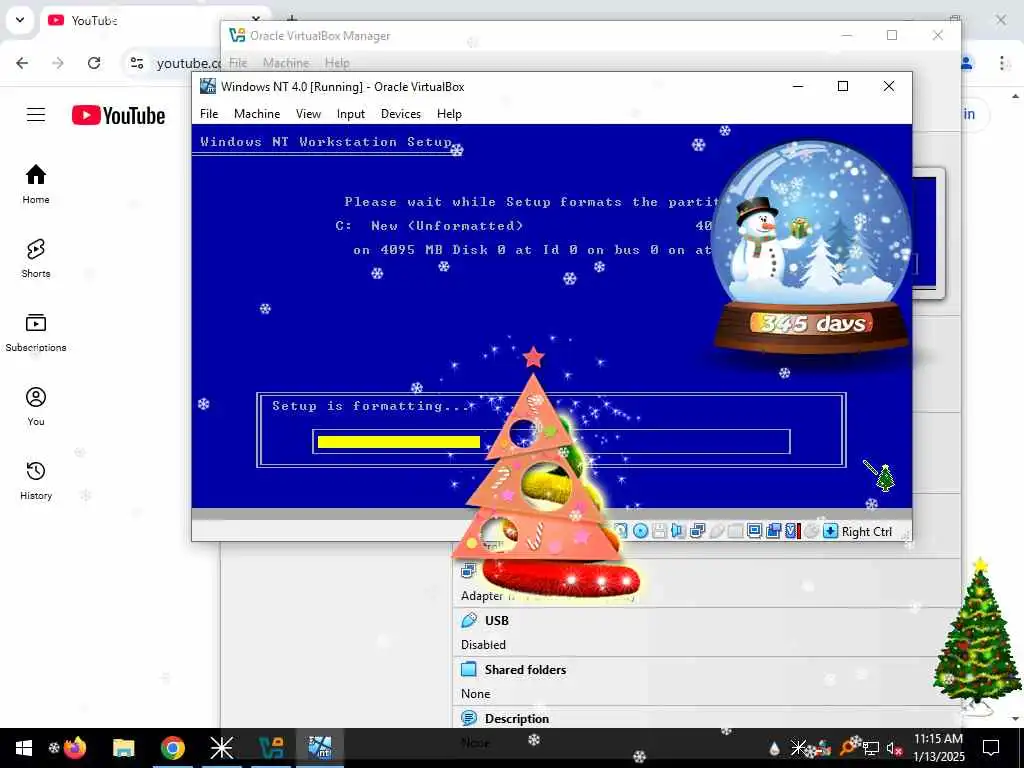
Task: Click the white snowflake app on taskbar
Action: point(221,748)
